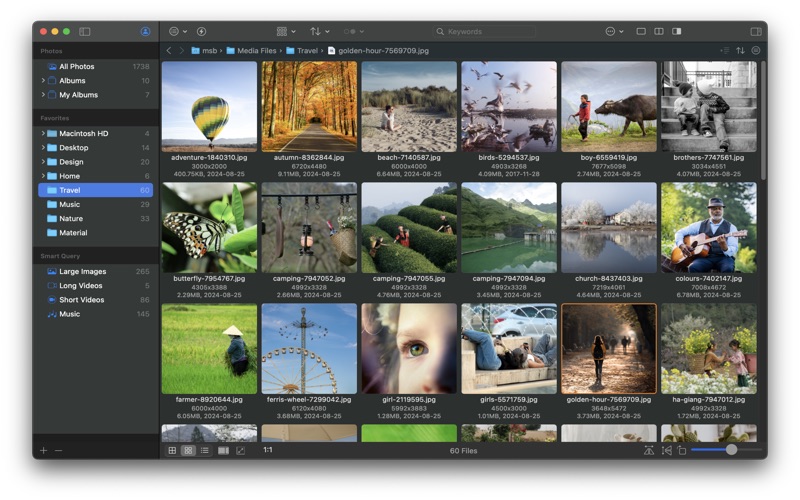The height and width of the screenshot is (500, 800).
Task: Click the lightning quick action icon
Action: point(202,32)
